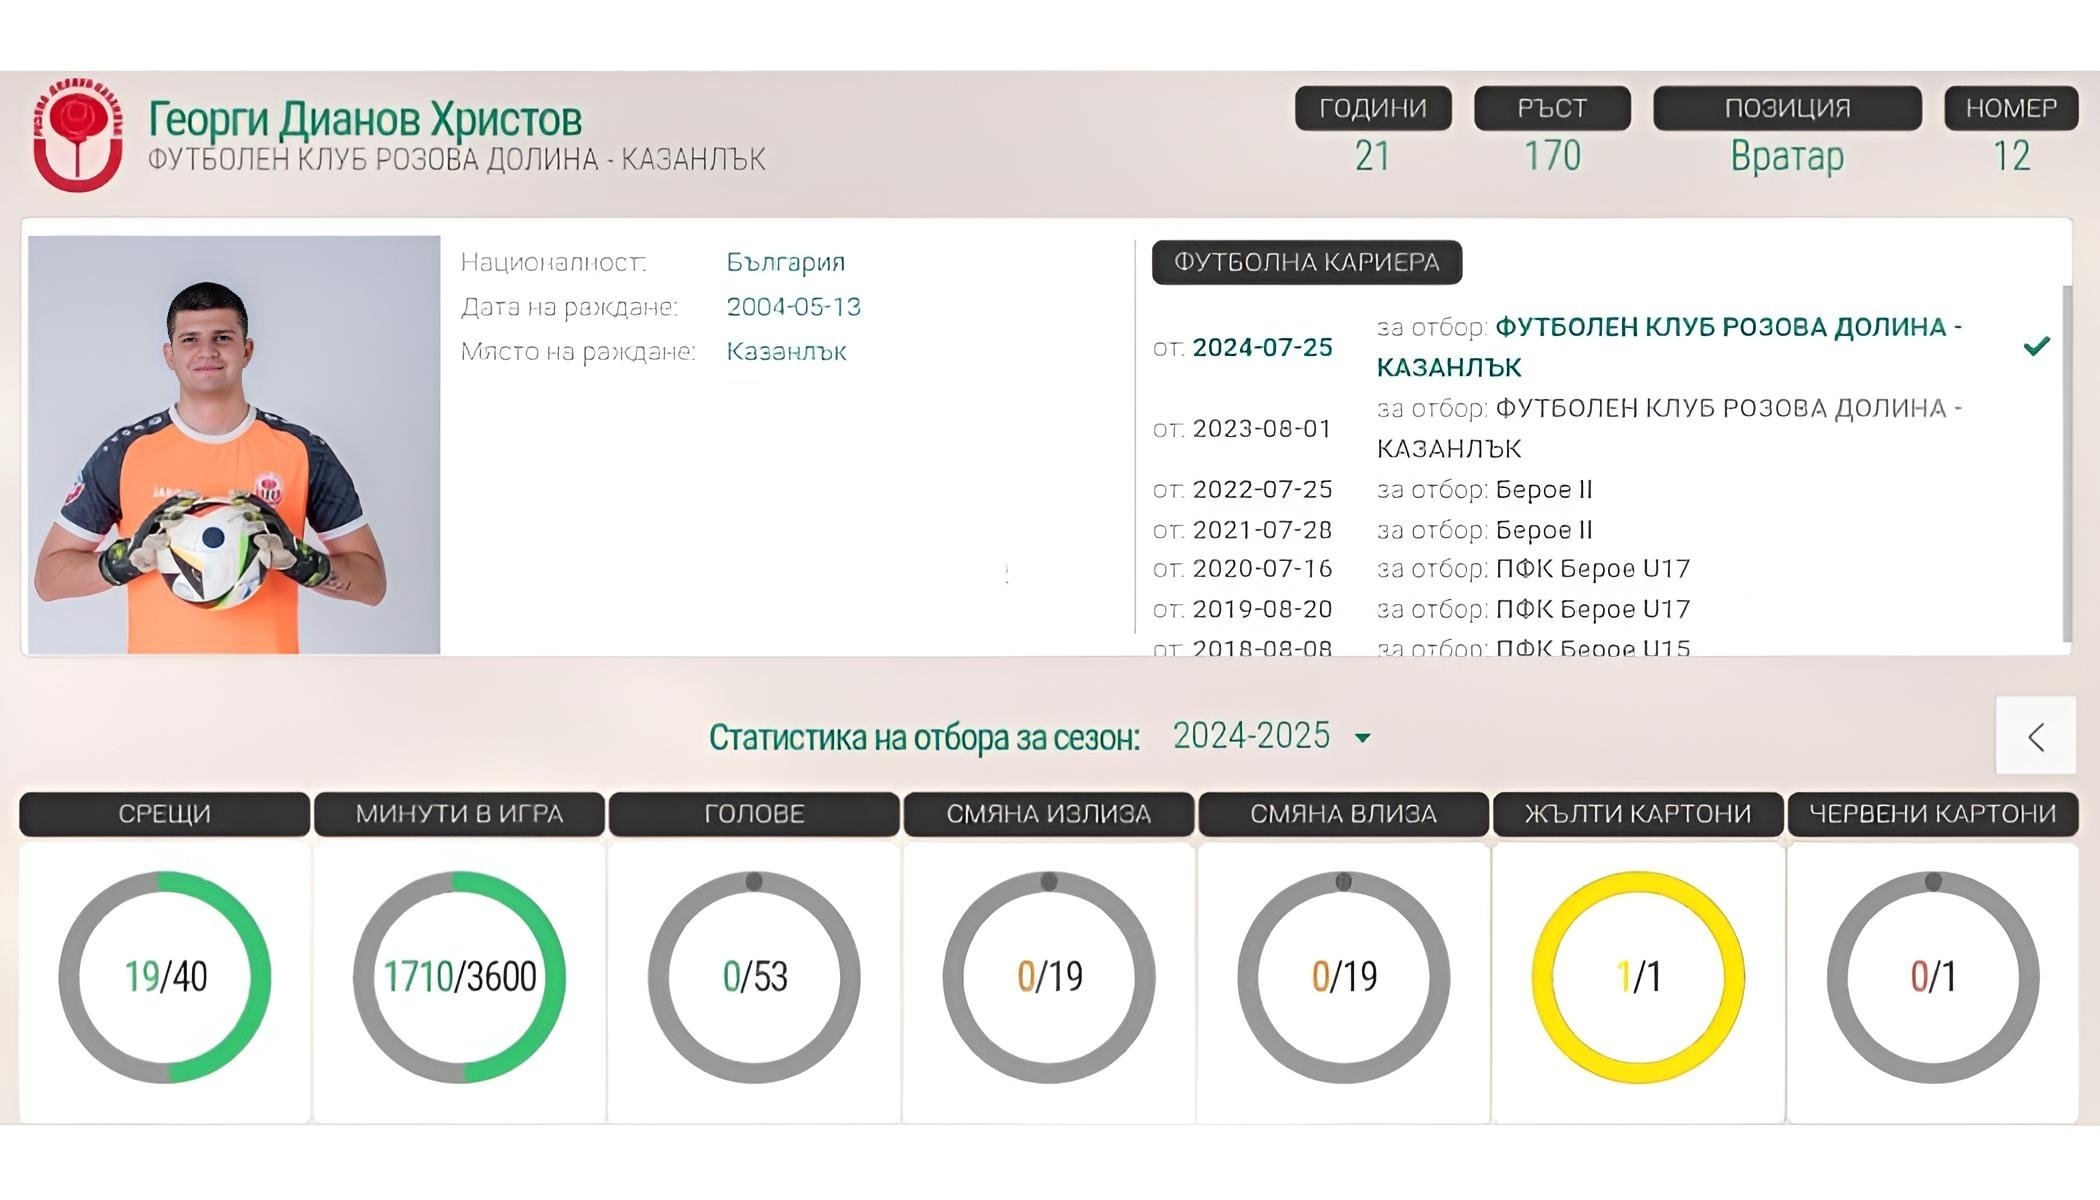Click the Дата на раждане label

coord(569,307)
